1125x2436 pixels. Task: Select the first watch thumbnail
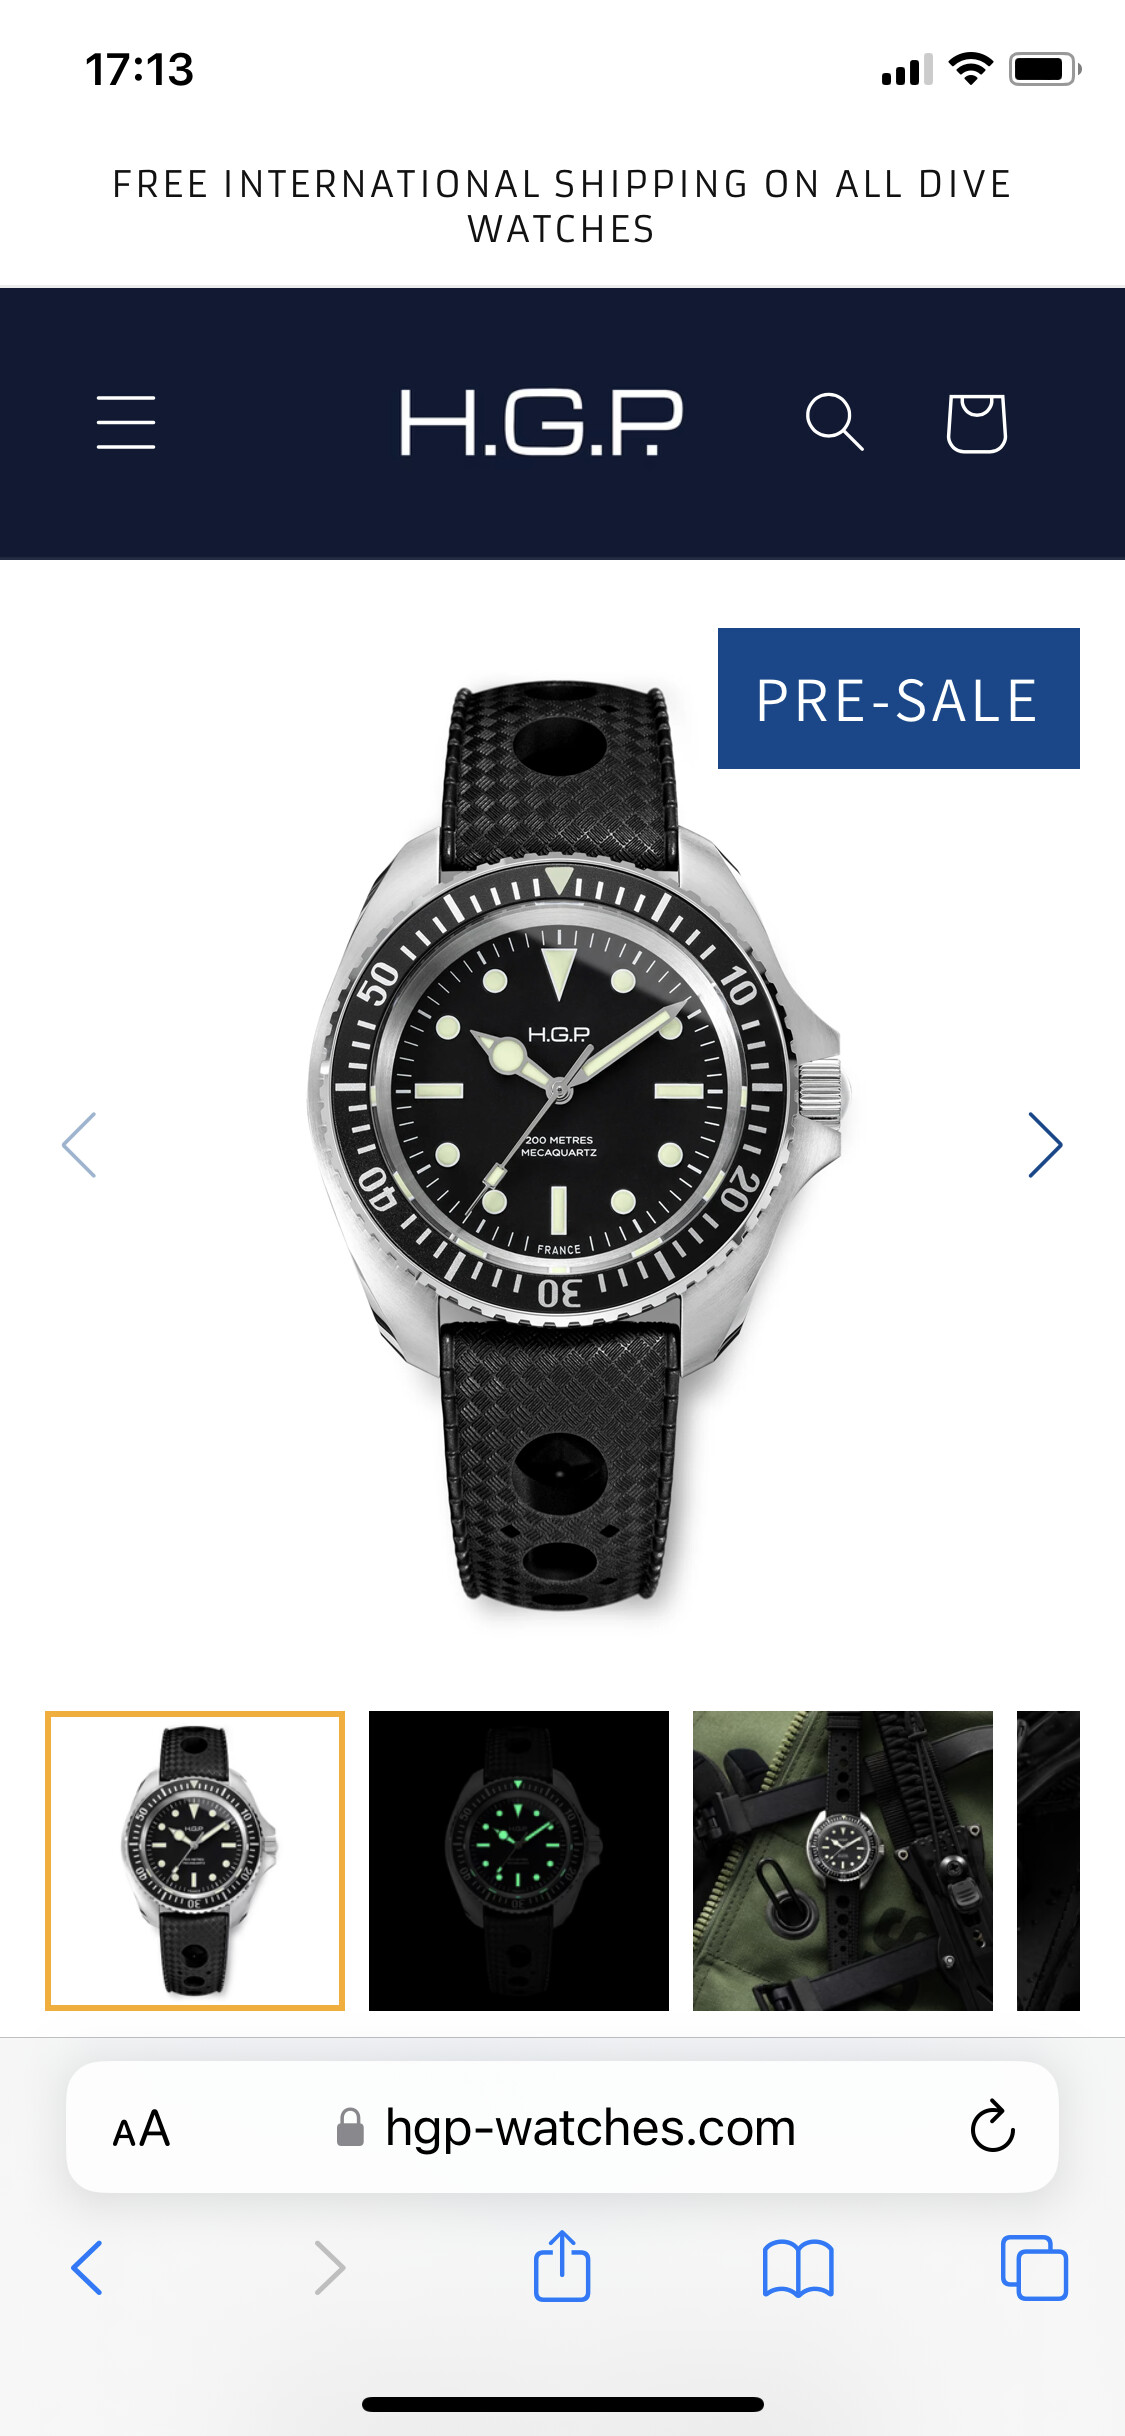click(x=195, y=1860)
